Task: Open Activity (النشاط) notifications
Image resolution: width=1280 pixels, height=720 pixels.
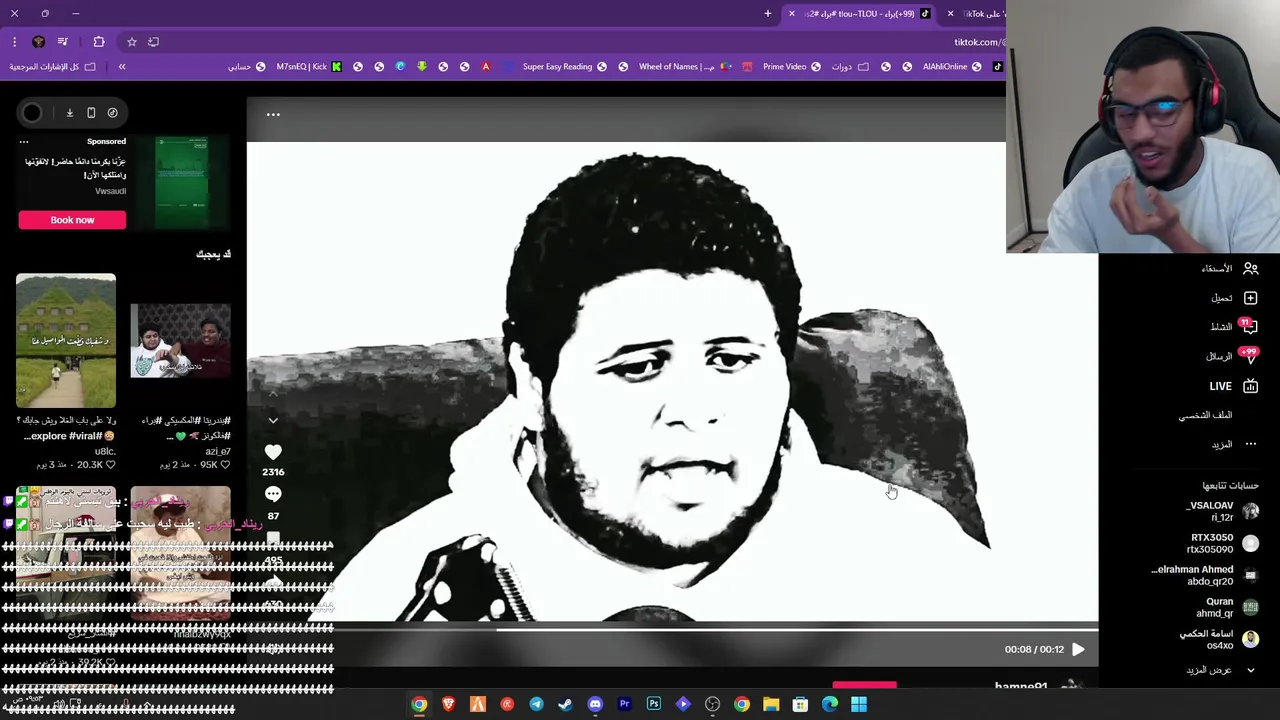Action: (x=1234, y=327)
